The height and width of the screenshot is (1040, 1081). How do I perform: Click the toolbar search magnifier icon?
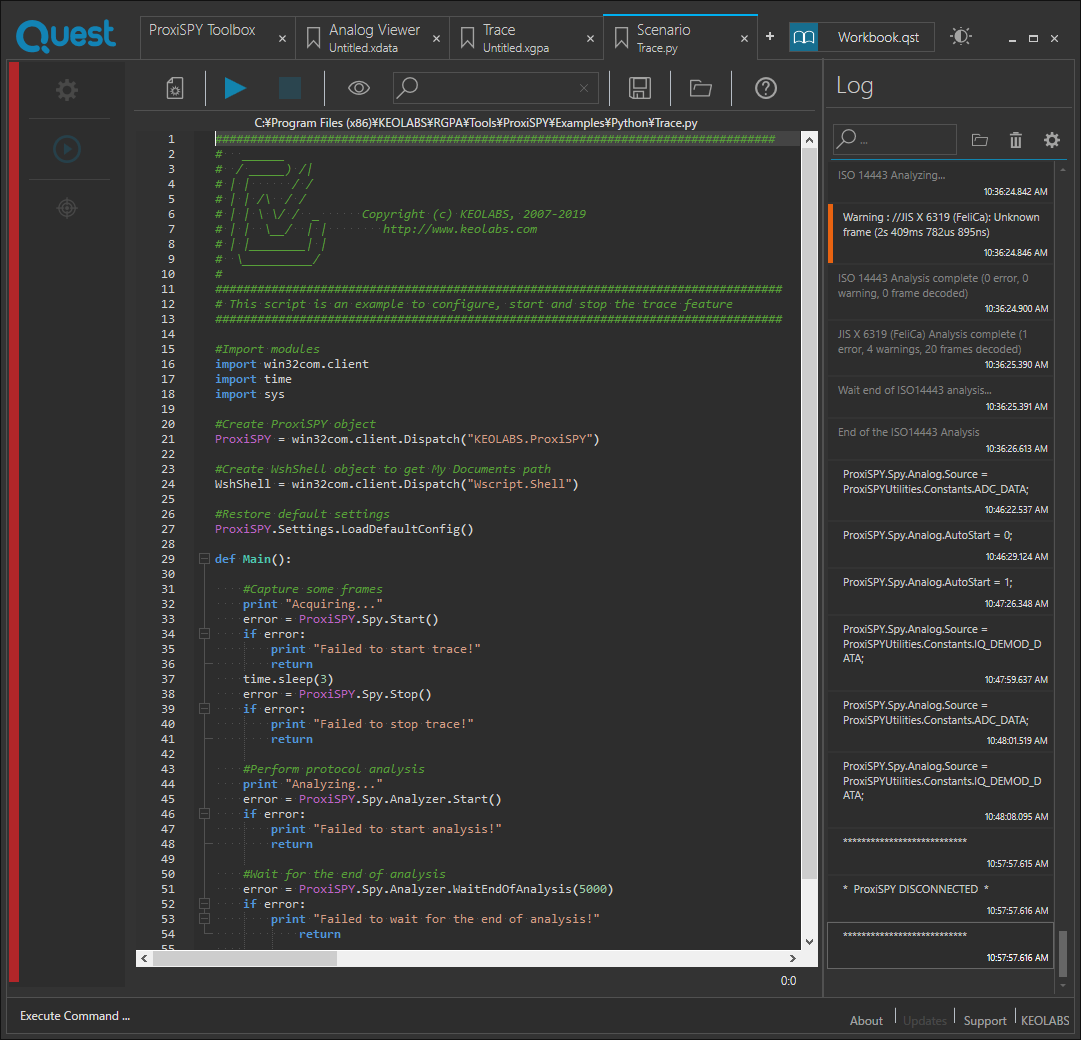point(408,88)
